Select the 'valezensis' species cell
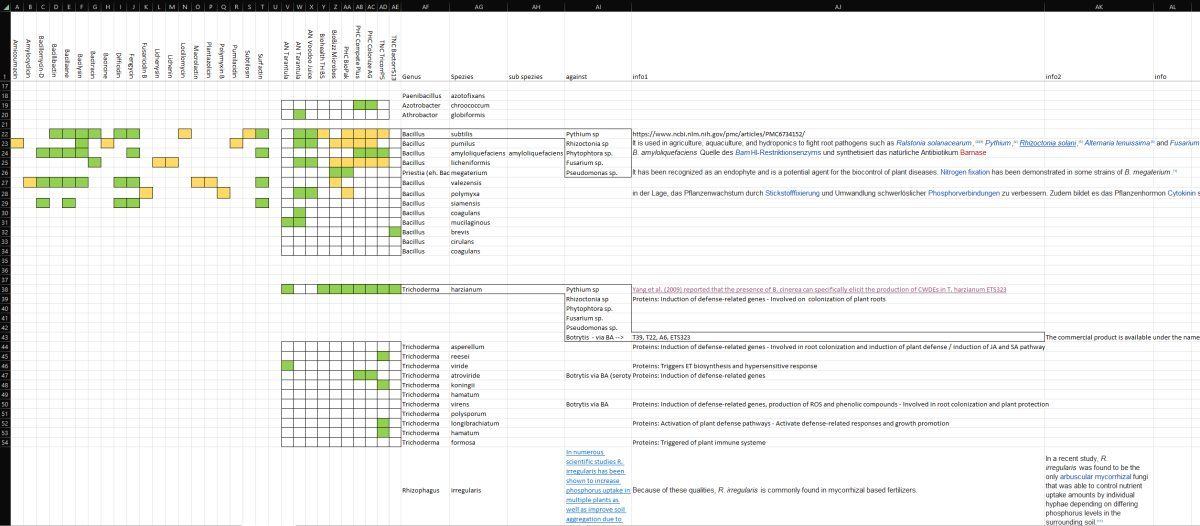Viewport: 1200px width, 526px height. click(x=479, y=183)
